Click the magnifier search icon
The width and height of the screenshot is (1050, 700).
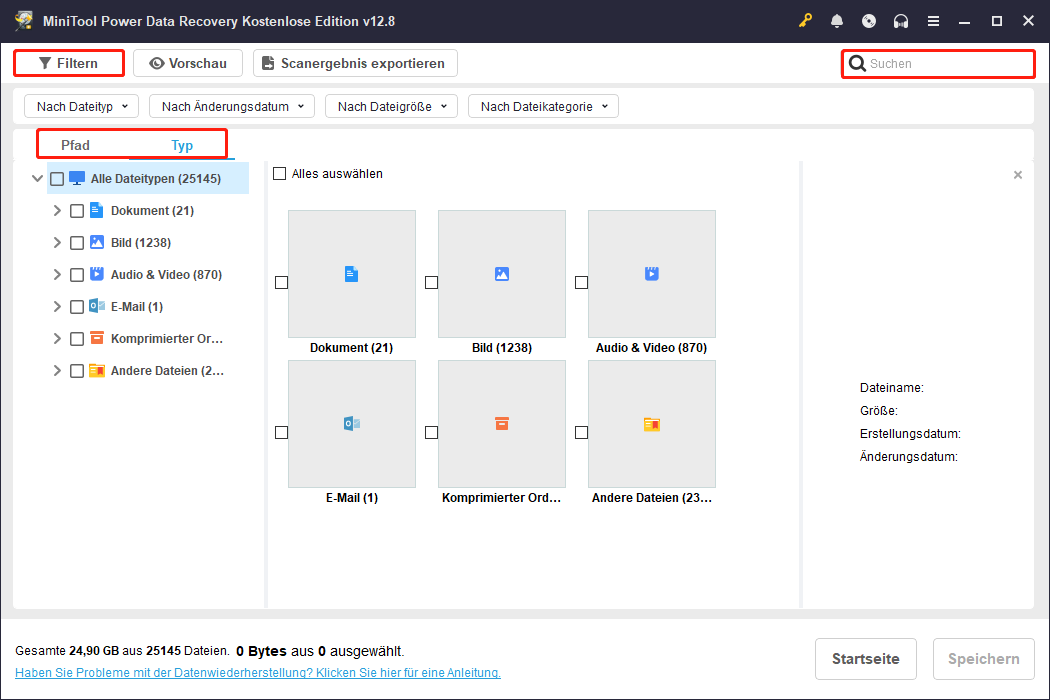(x=857, y=64)
